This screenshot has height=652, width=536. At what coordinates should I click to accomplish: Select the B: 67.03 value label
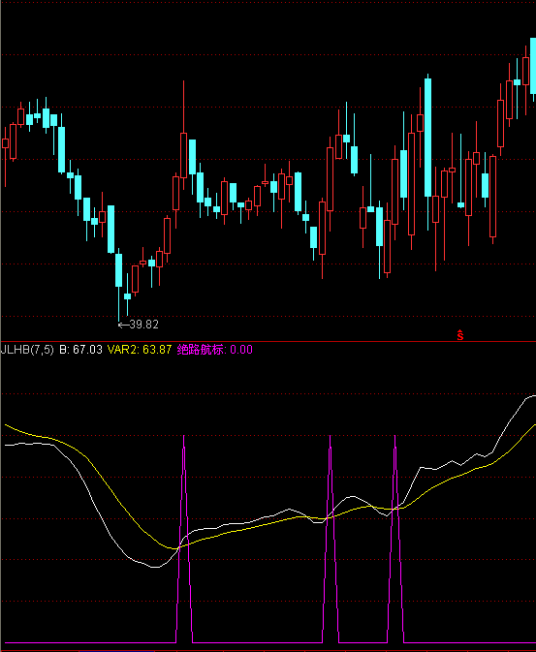coord(81,350)
